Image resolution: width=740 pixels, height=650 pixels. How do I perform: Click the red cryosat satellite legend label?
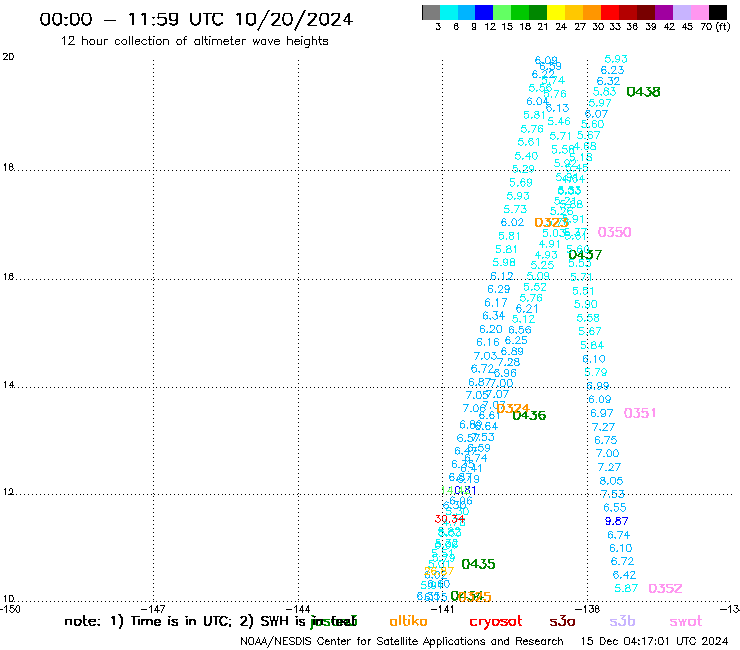[496, 622]
